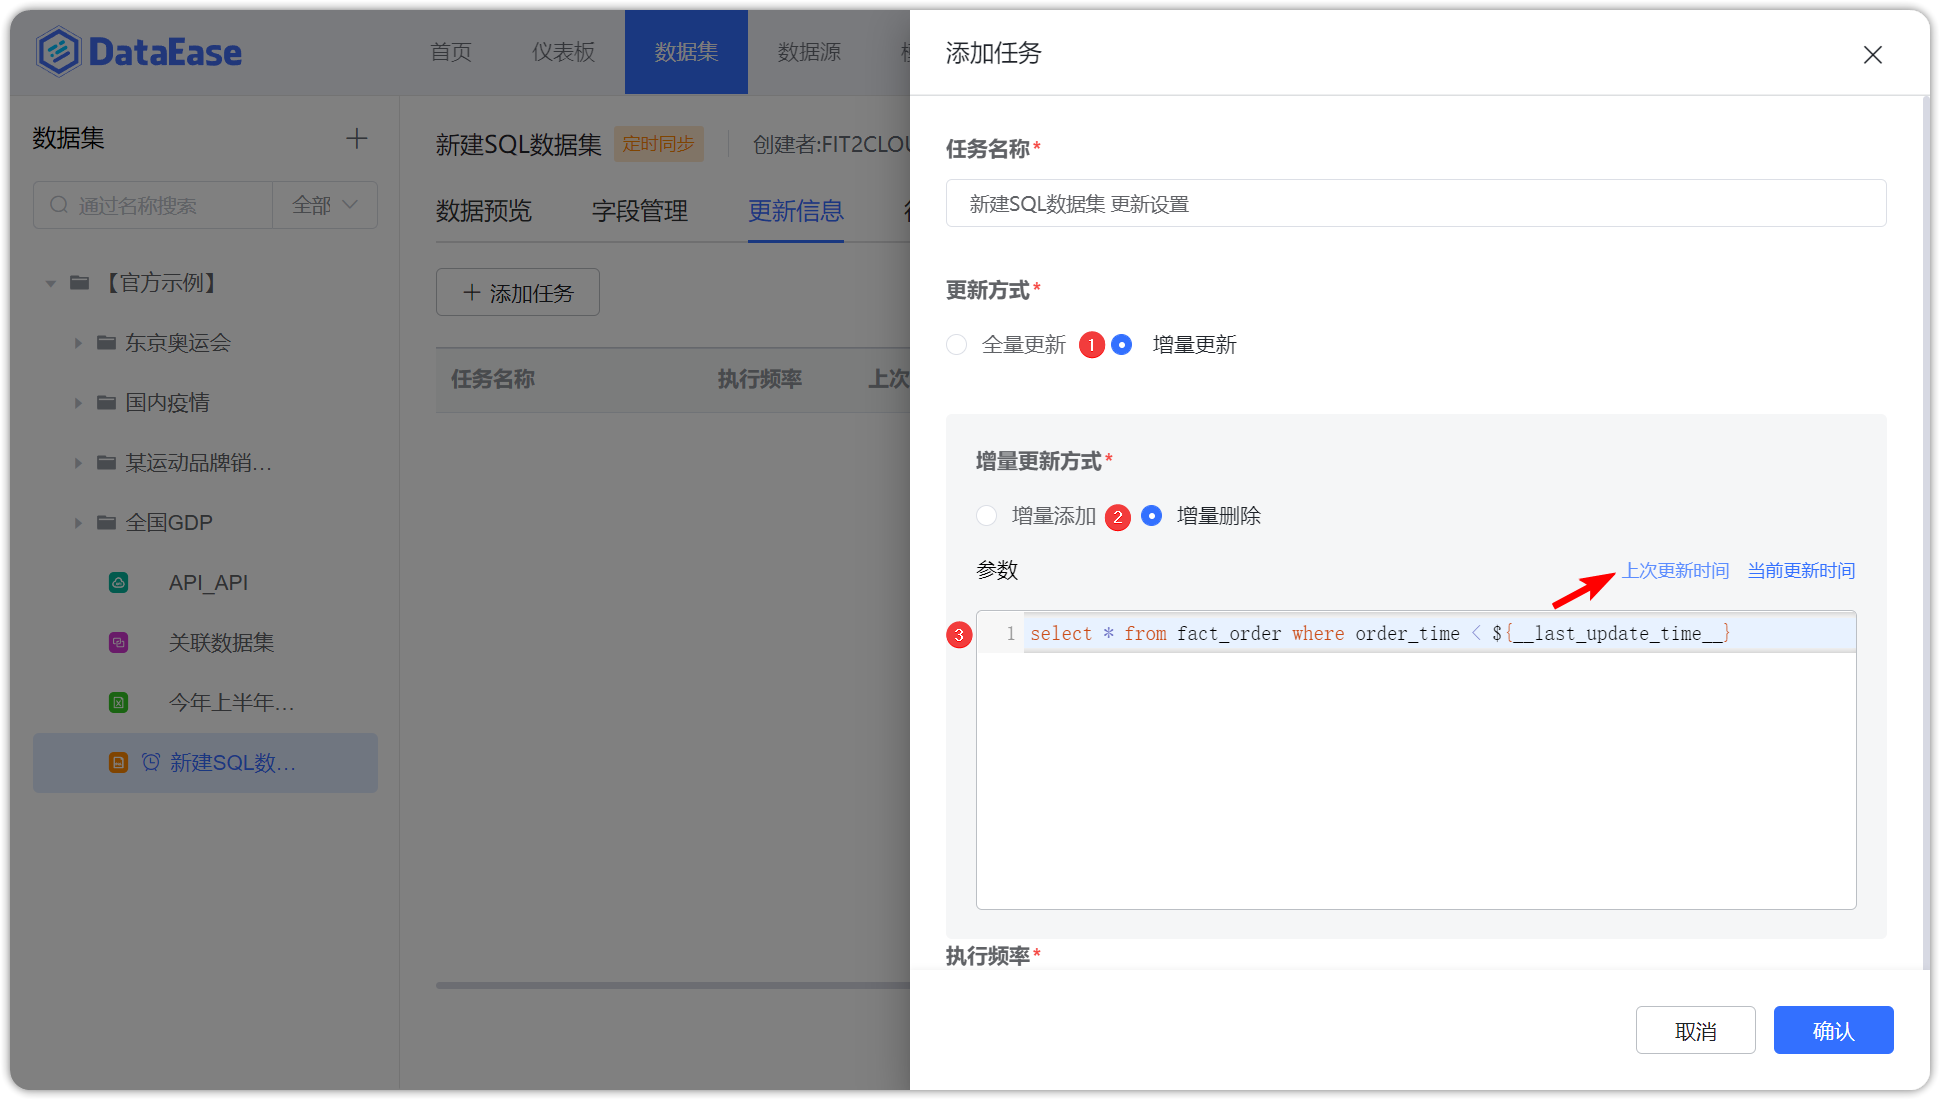Click the 【官方示例】 folder icon

coord(80,283)
